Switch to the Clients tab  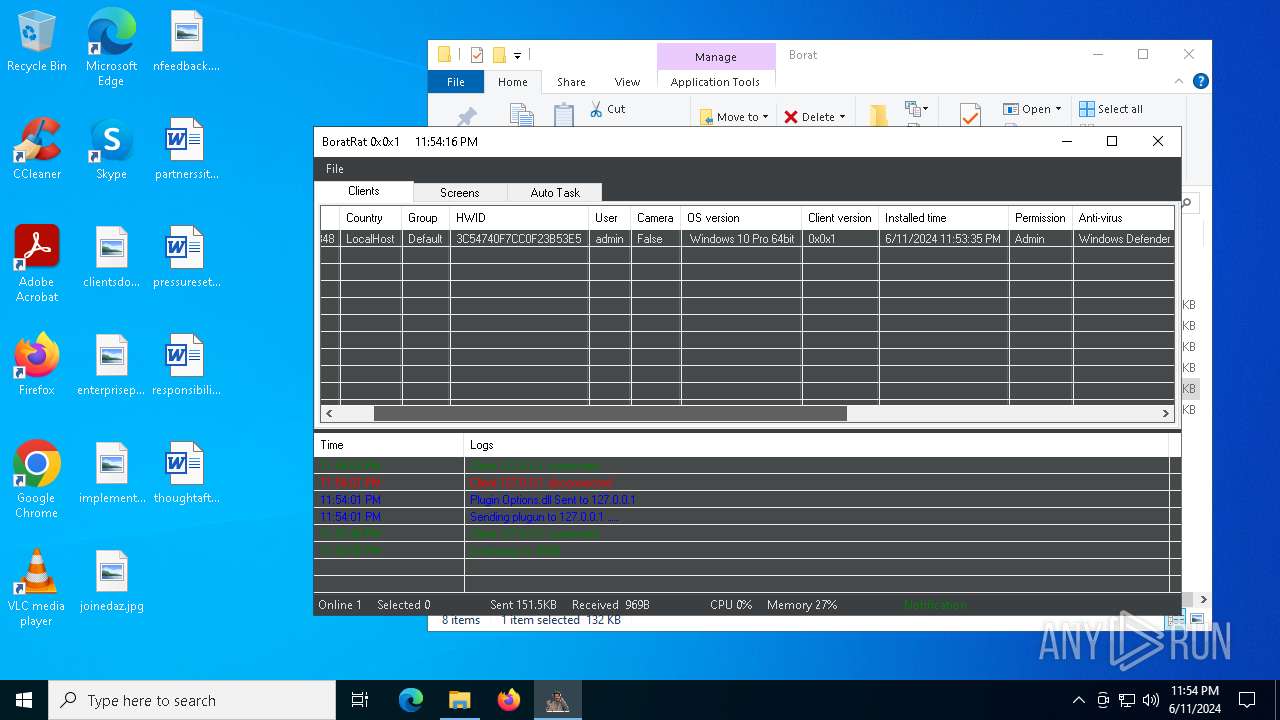(363, 191)
